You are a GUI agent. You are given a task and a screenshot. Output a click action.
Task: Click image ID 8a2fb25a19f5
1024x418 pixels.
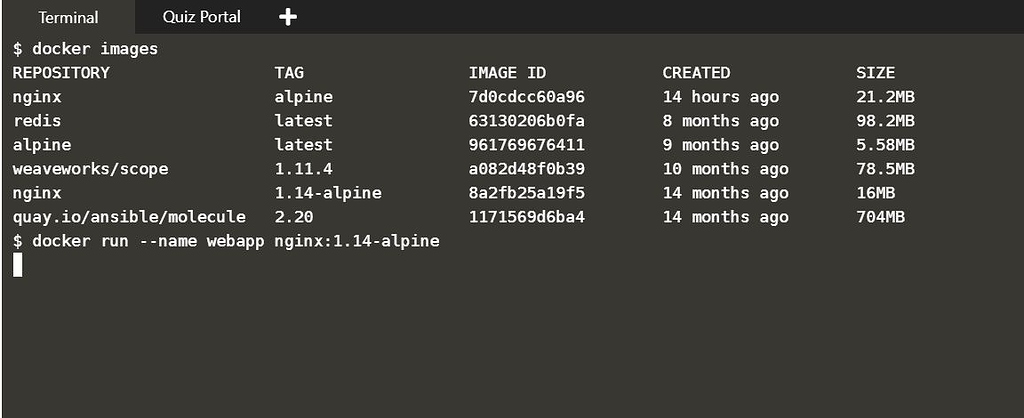click(x=526, y=192)
